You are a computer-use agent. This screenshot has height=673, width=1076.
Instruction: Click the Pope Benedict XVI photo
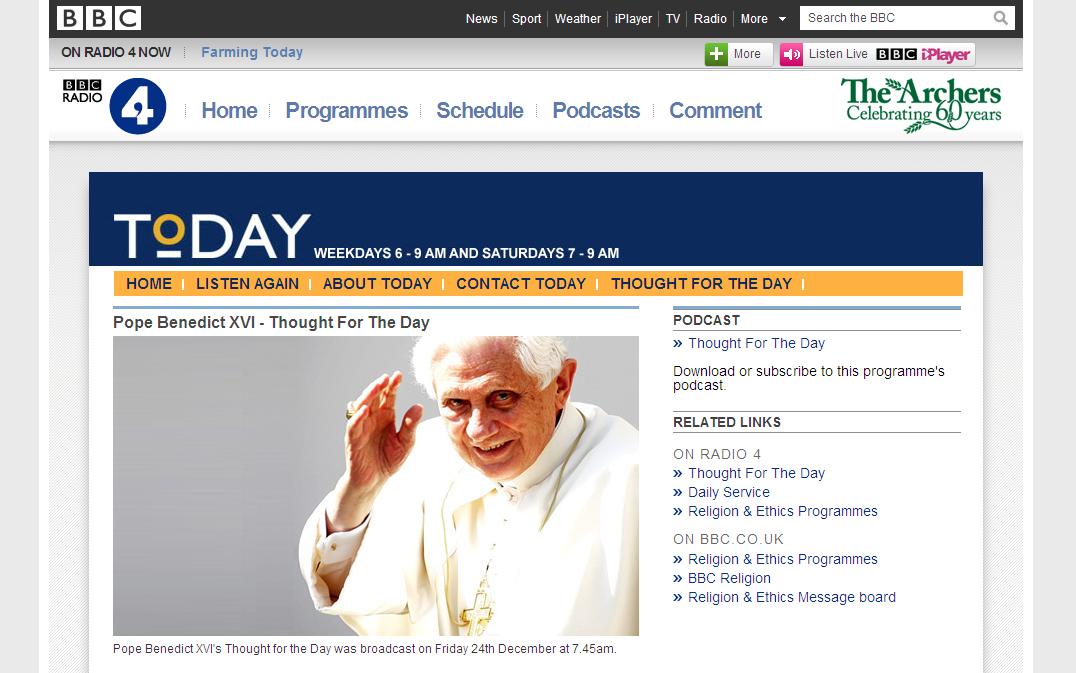point(376,486)
